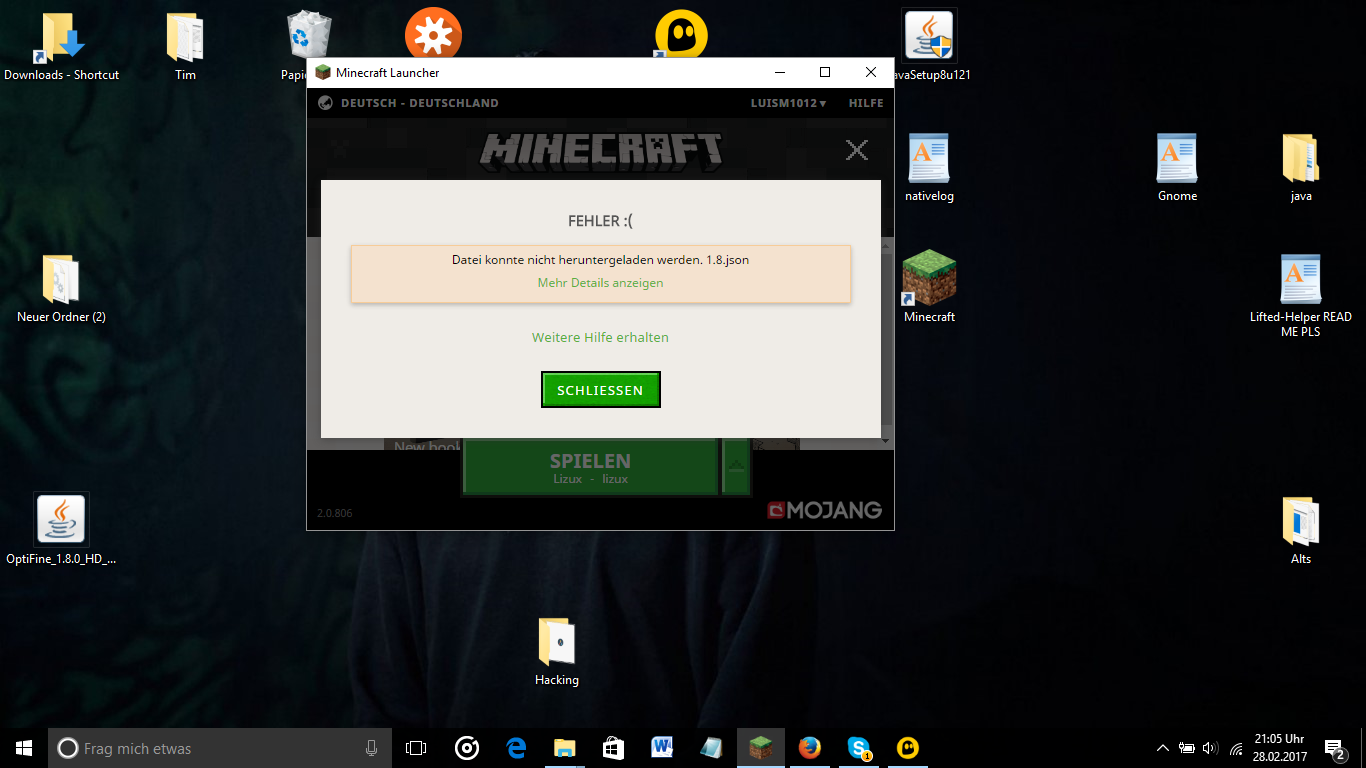
Task: Click the Minecraft taskbar icon
Action: pos(761,748)
